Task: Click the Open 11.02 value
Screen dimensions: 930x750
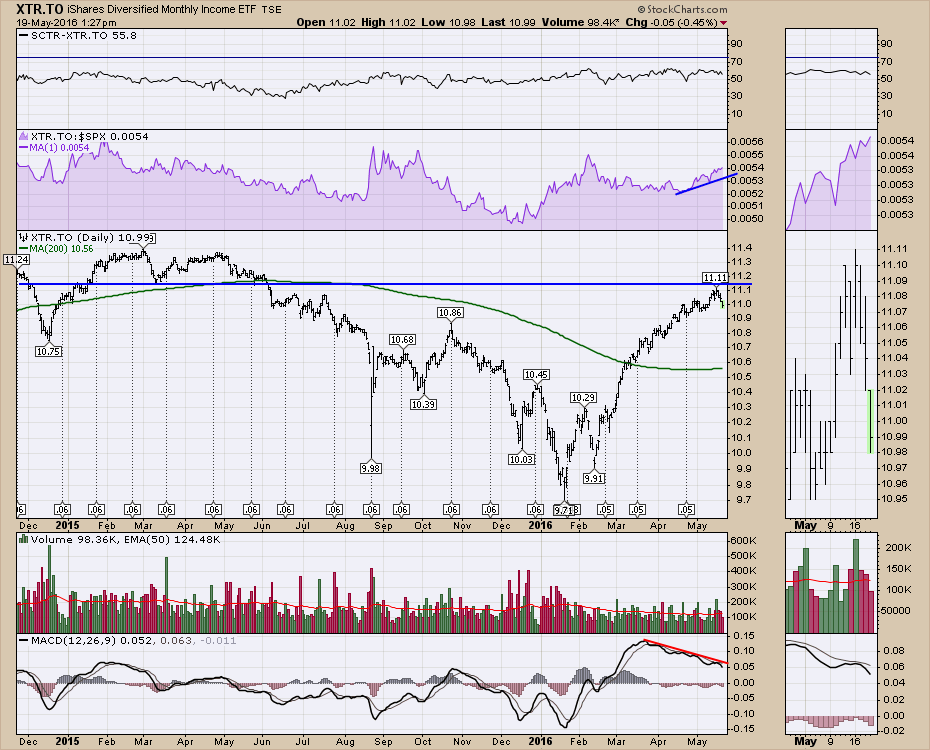Action: pos(326,22)
